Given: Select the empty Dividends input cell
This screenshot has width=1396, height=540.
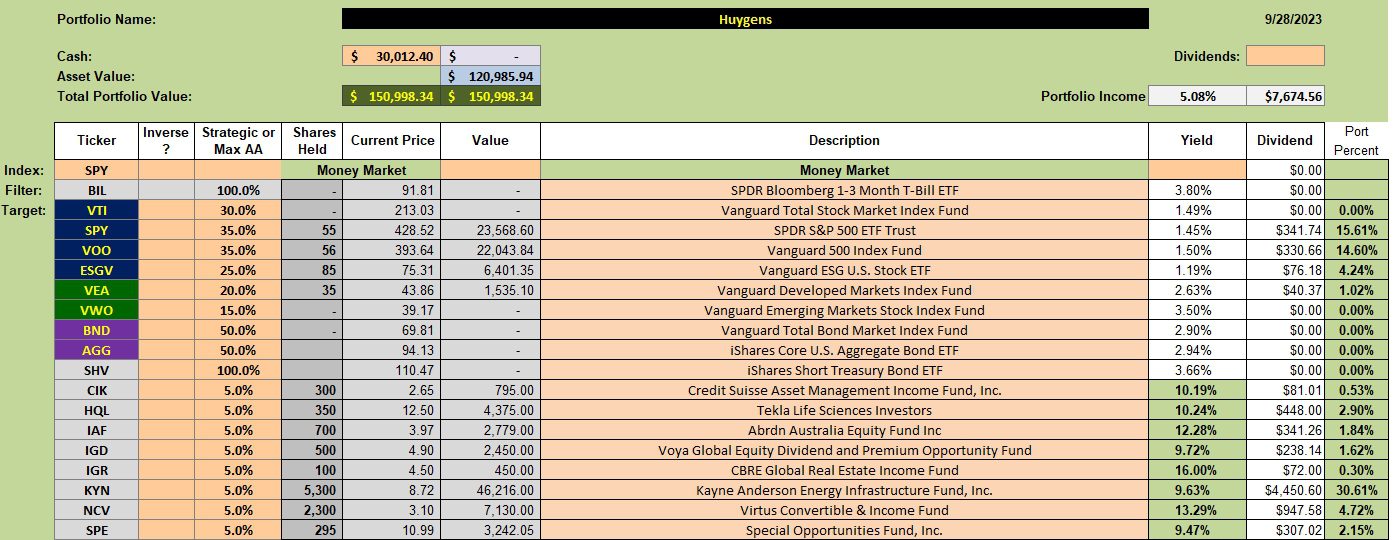Looking at the screenshot, I should coord(1285,56).
